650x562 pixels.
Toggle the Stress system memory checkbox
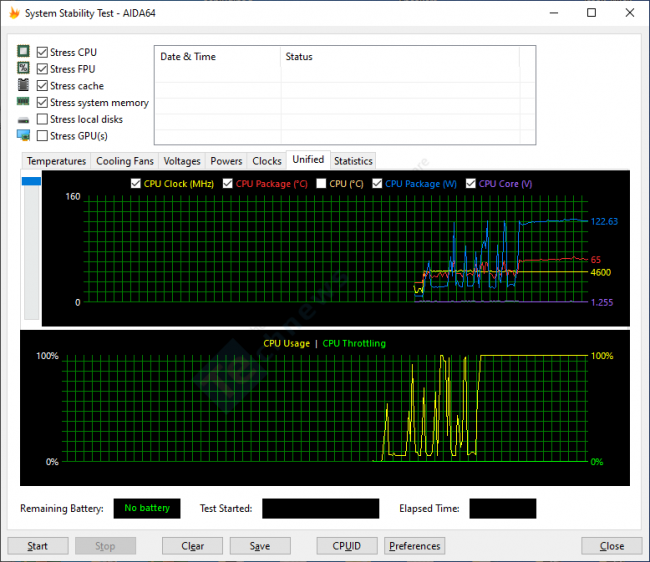[x=42, y=102]
